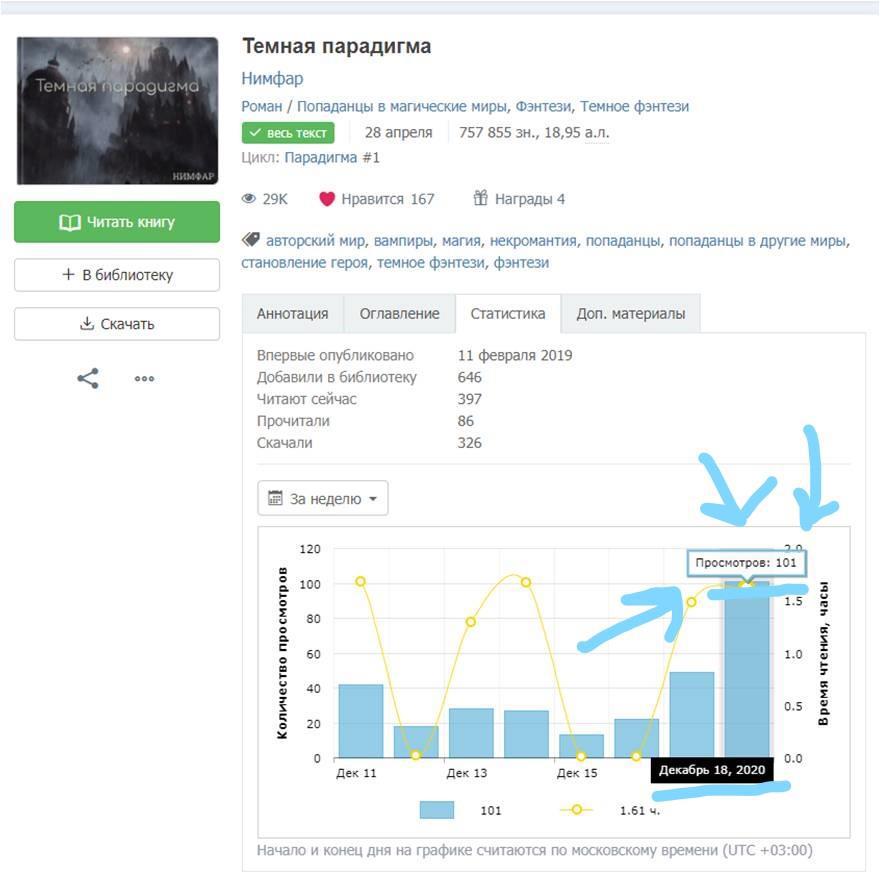Open the author link Нимфар
The image size is (880, 880).
pos(272,78)
